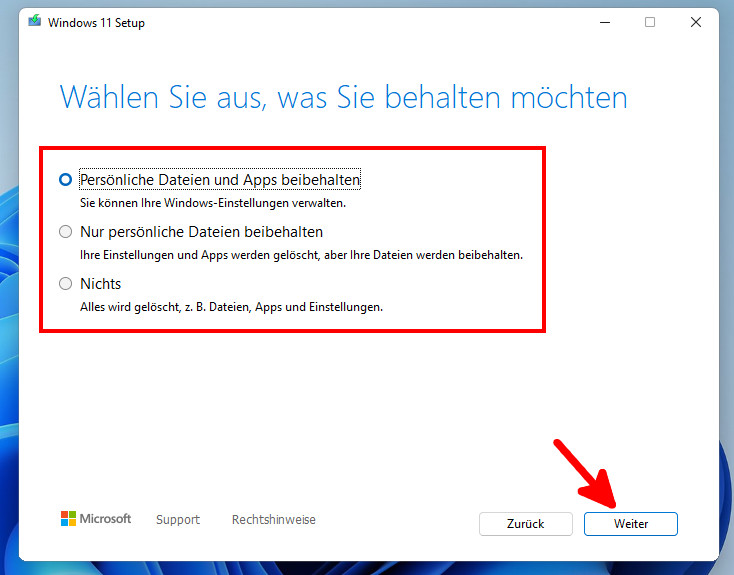The height and width of the screenshot is (575, 734).
Task: Close the Windows 11 Setup window
Action: click(696, 22)
